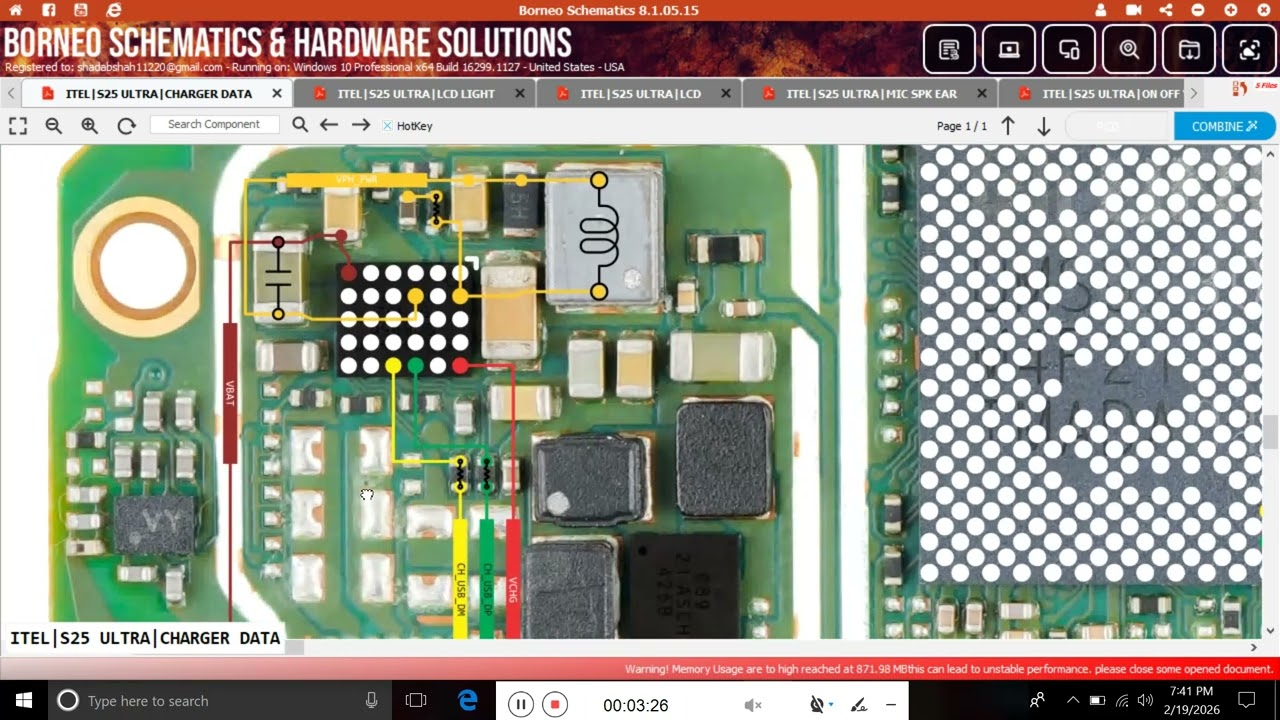Rotate the schematic view
This screenshot has width=1280, height=720.
(126, 126)
